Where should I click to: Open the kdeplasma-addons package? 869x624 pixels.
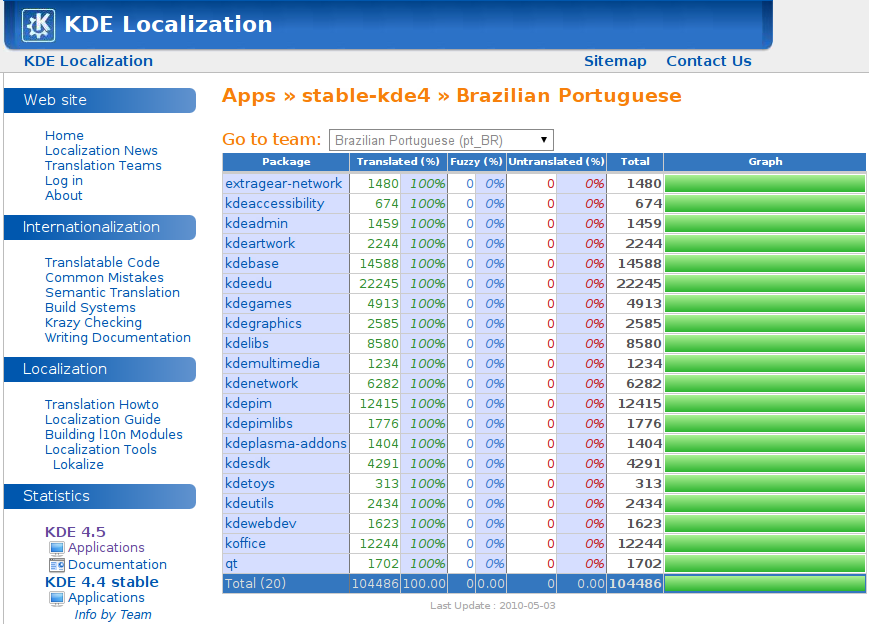286,443
